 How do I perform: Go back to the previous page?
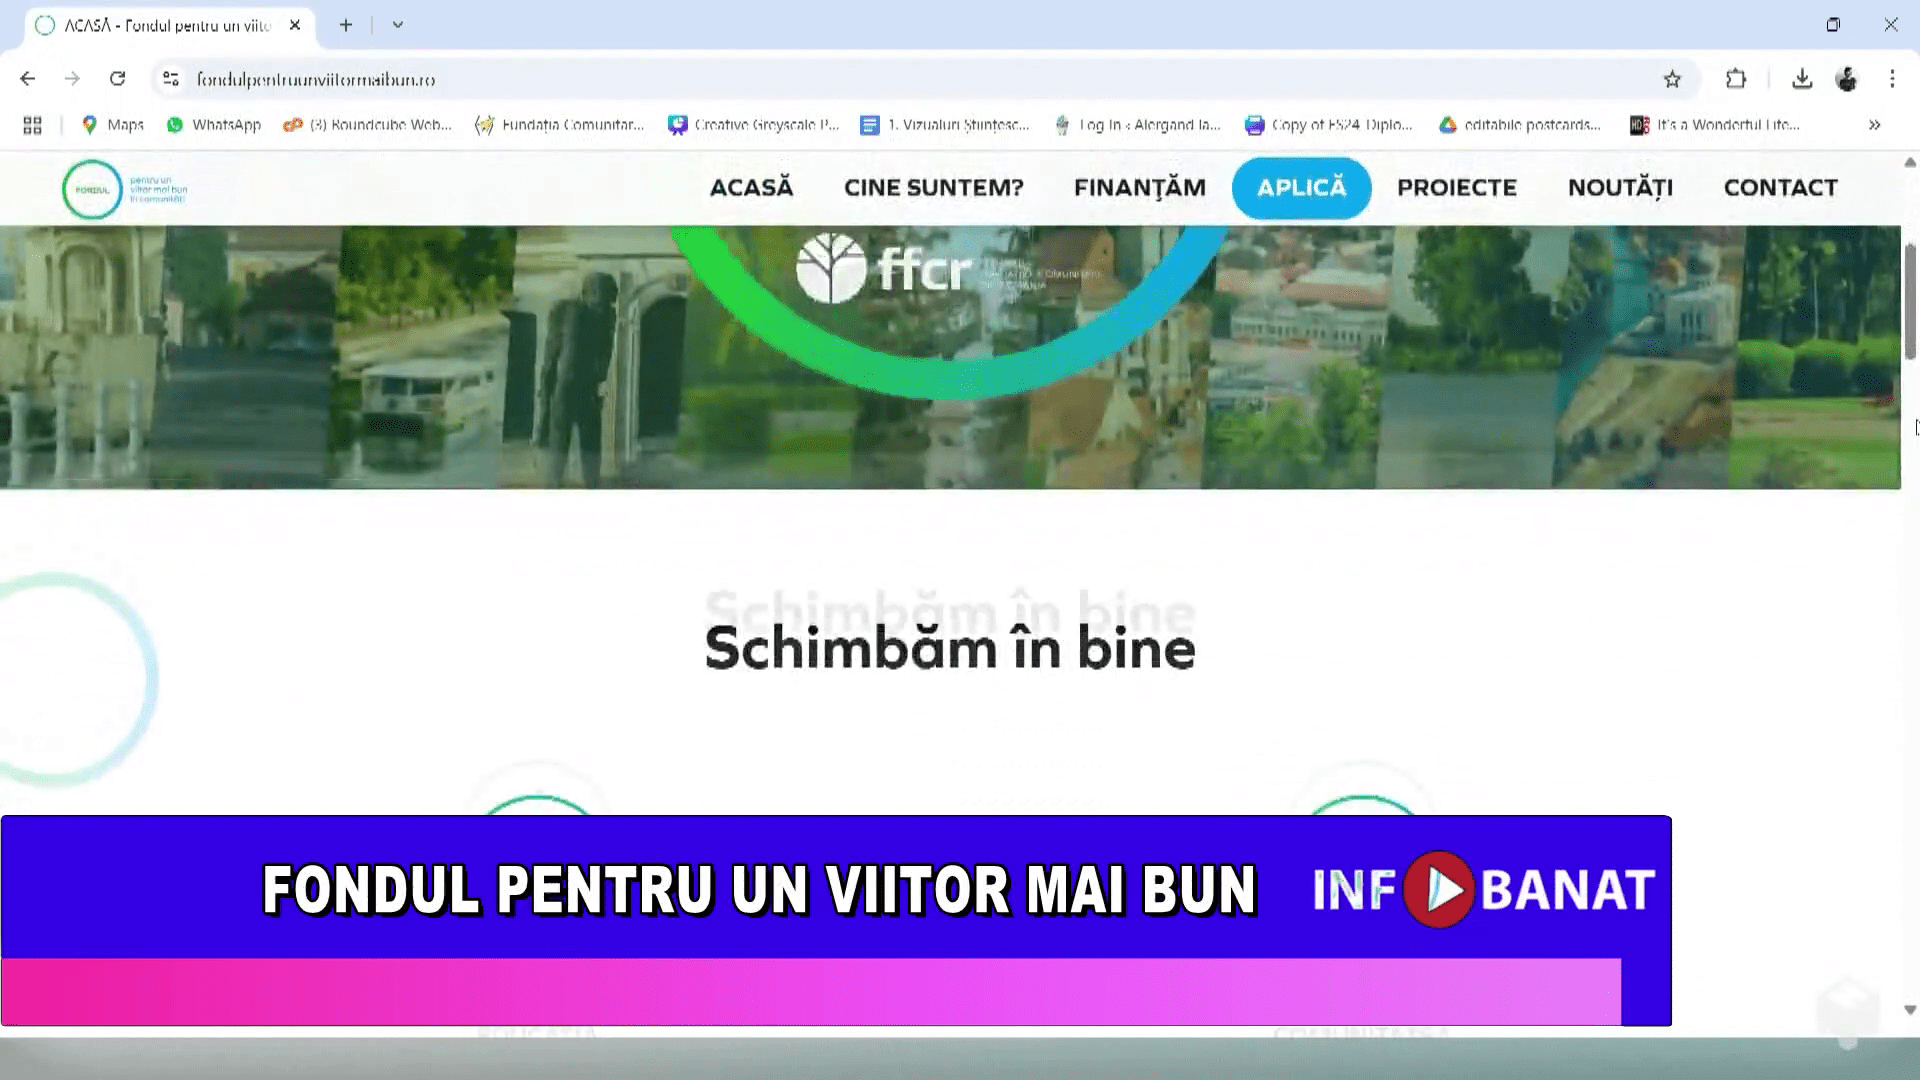[28, 79]
